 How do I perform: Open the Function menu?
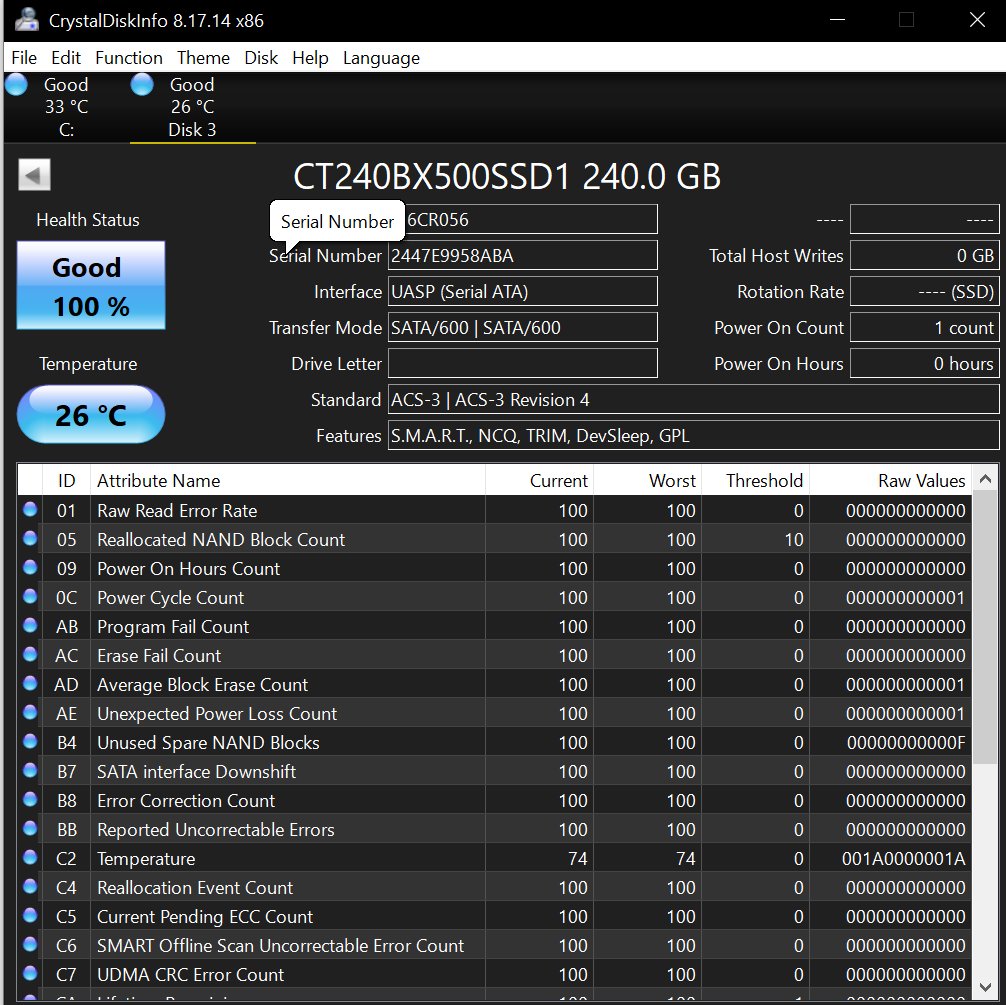point(129,58)
